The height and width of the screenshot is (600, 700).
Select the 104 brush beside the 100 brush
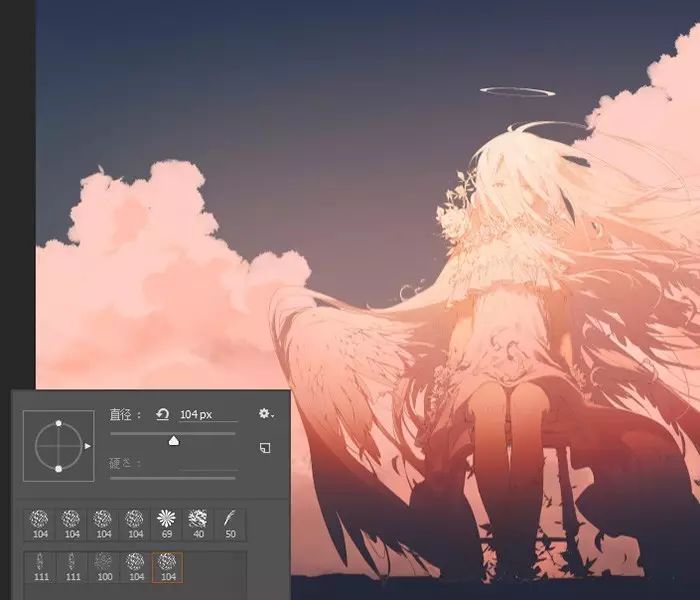(136, 567)
